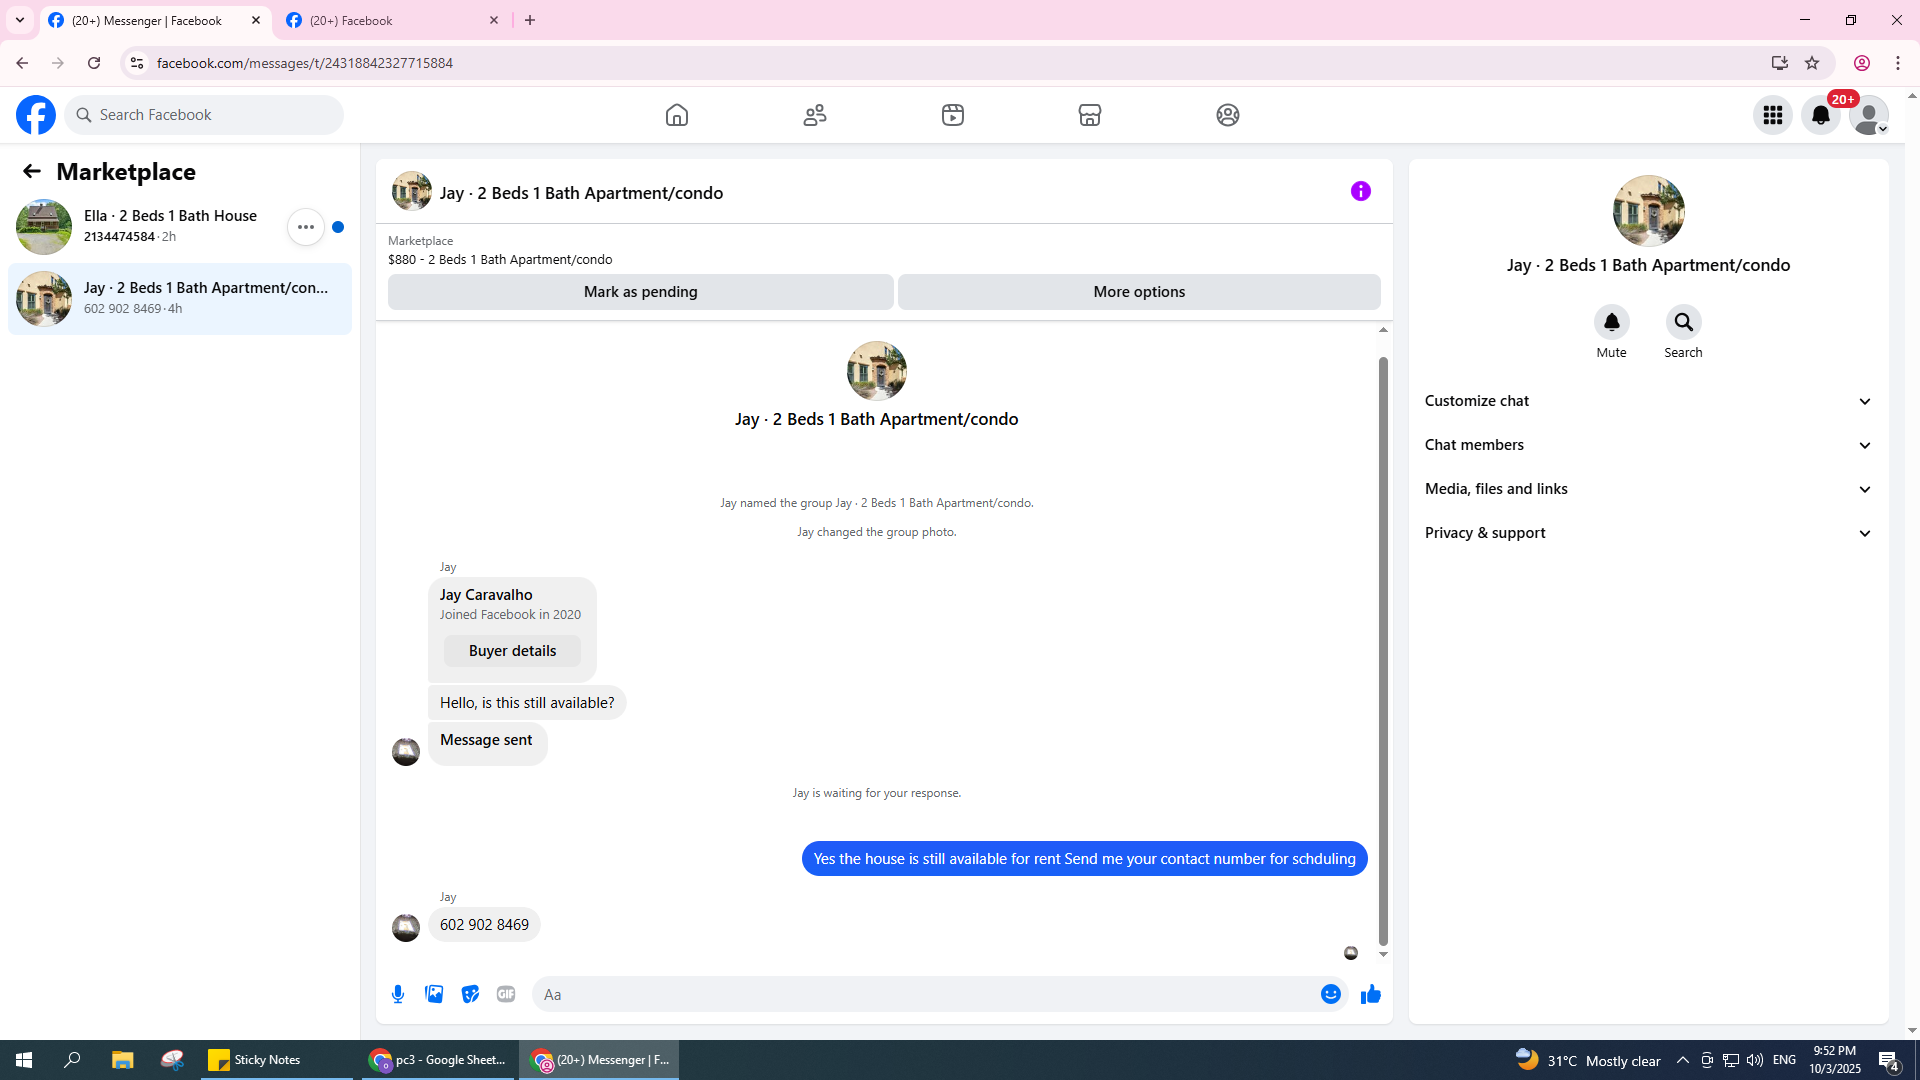
Task: Open Buyer details for Jay Caravalho
Action: tap(512, 651)
